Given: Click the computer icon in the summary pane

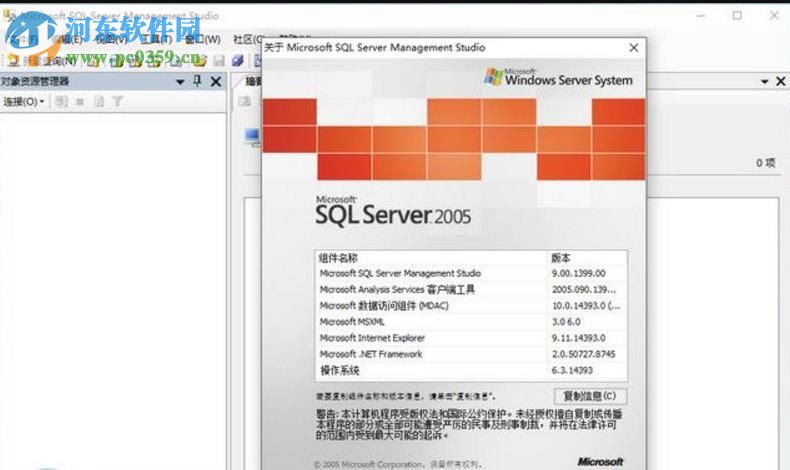Looking at the screenshot, I should [x=252, y=137].
